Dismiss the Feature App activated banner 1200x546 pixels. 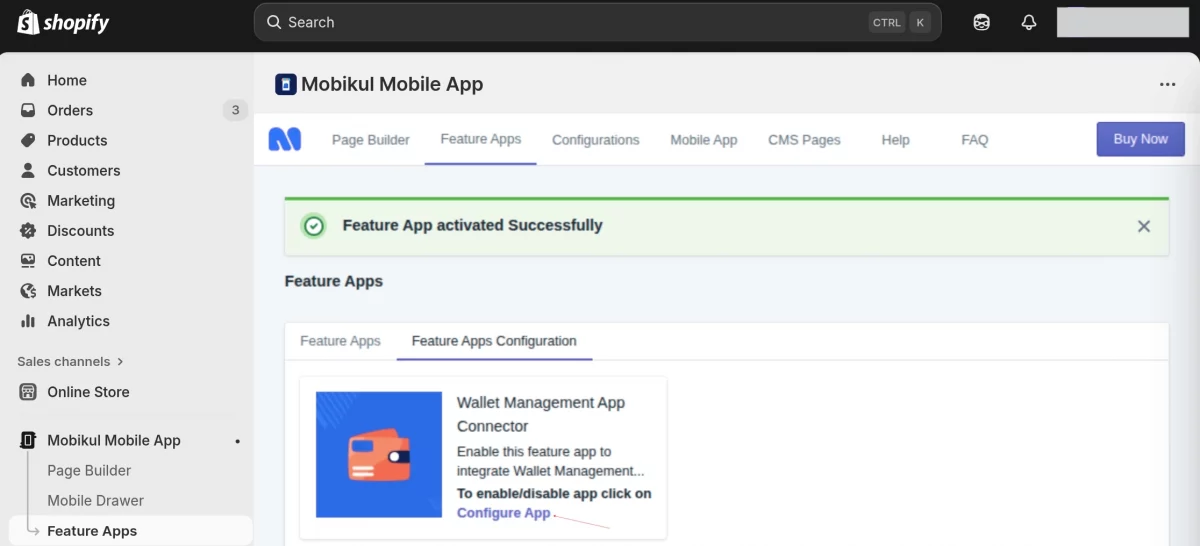point(1144,226)
